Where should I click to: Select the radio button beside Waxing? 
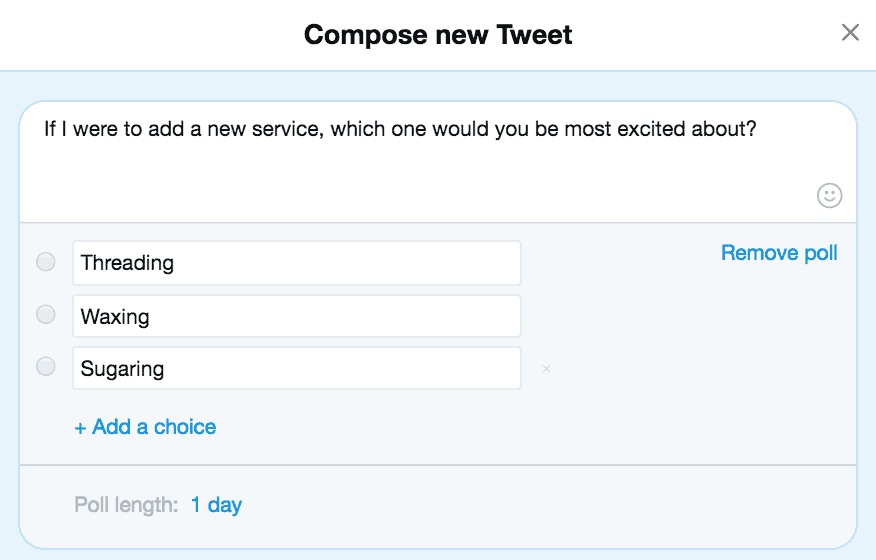pos(46,315)
